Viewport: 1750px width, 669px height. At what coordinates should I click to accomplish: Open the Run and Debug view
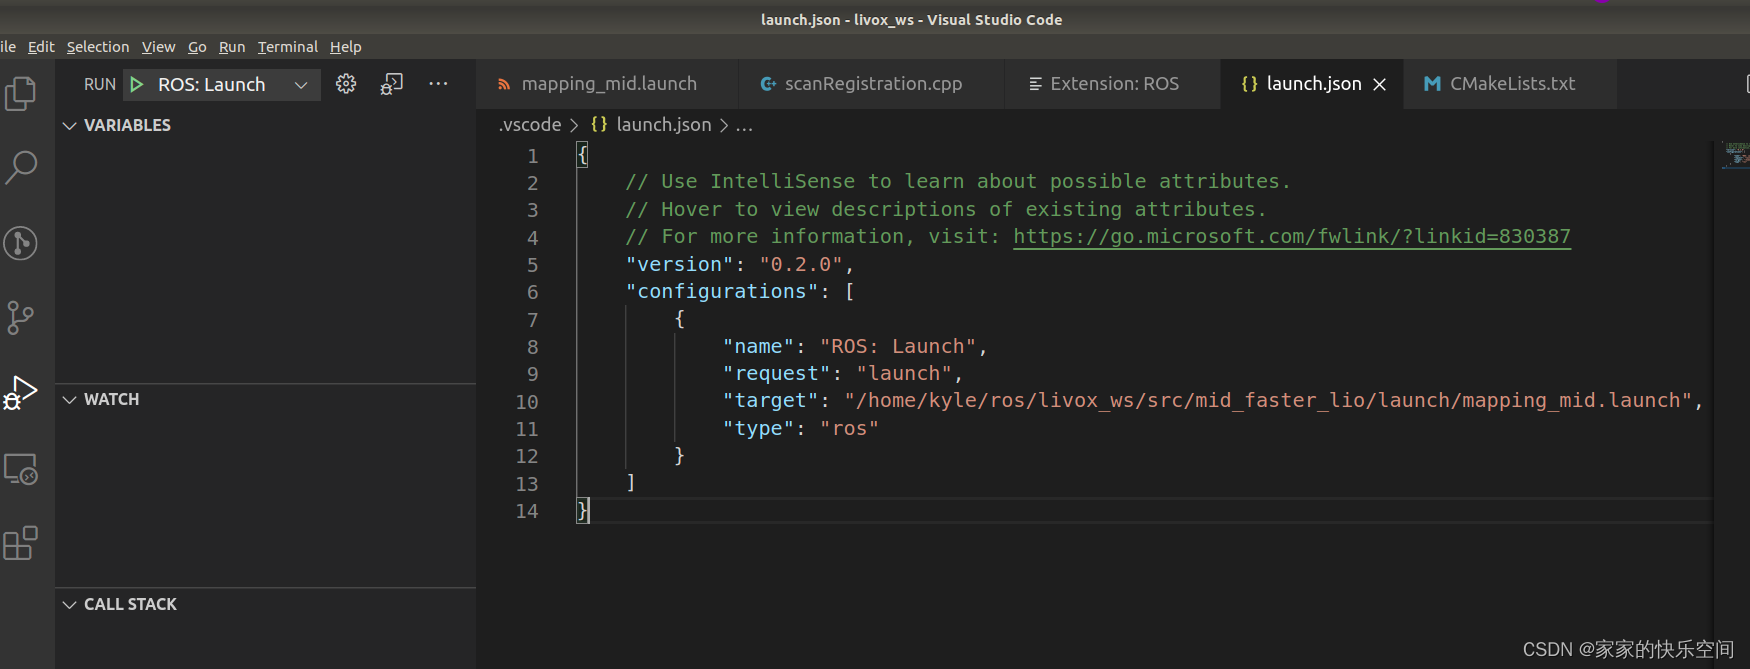(x=20, y=392)
